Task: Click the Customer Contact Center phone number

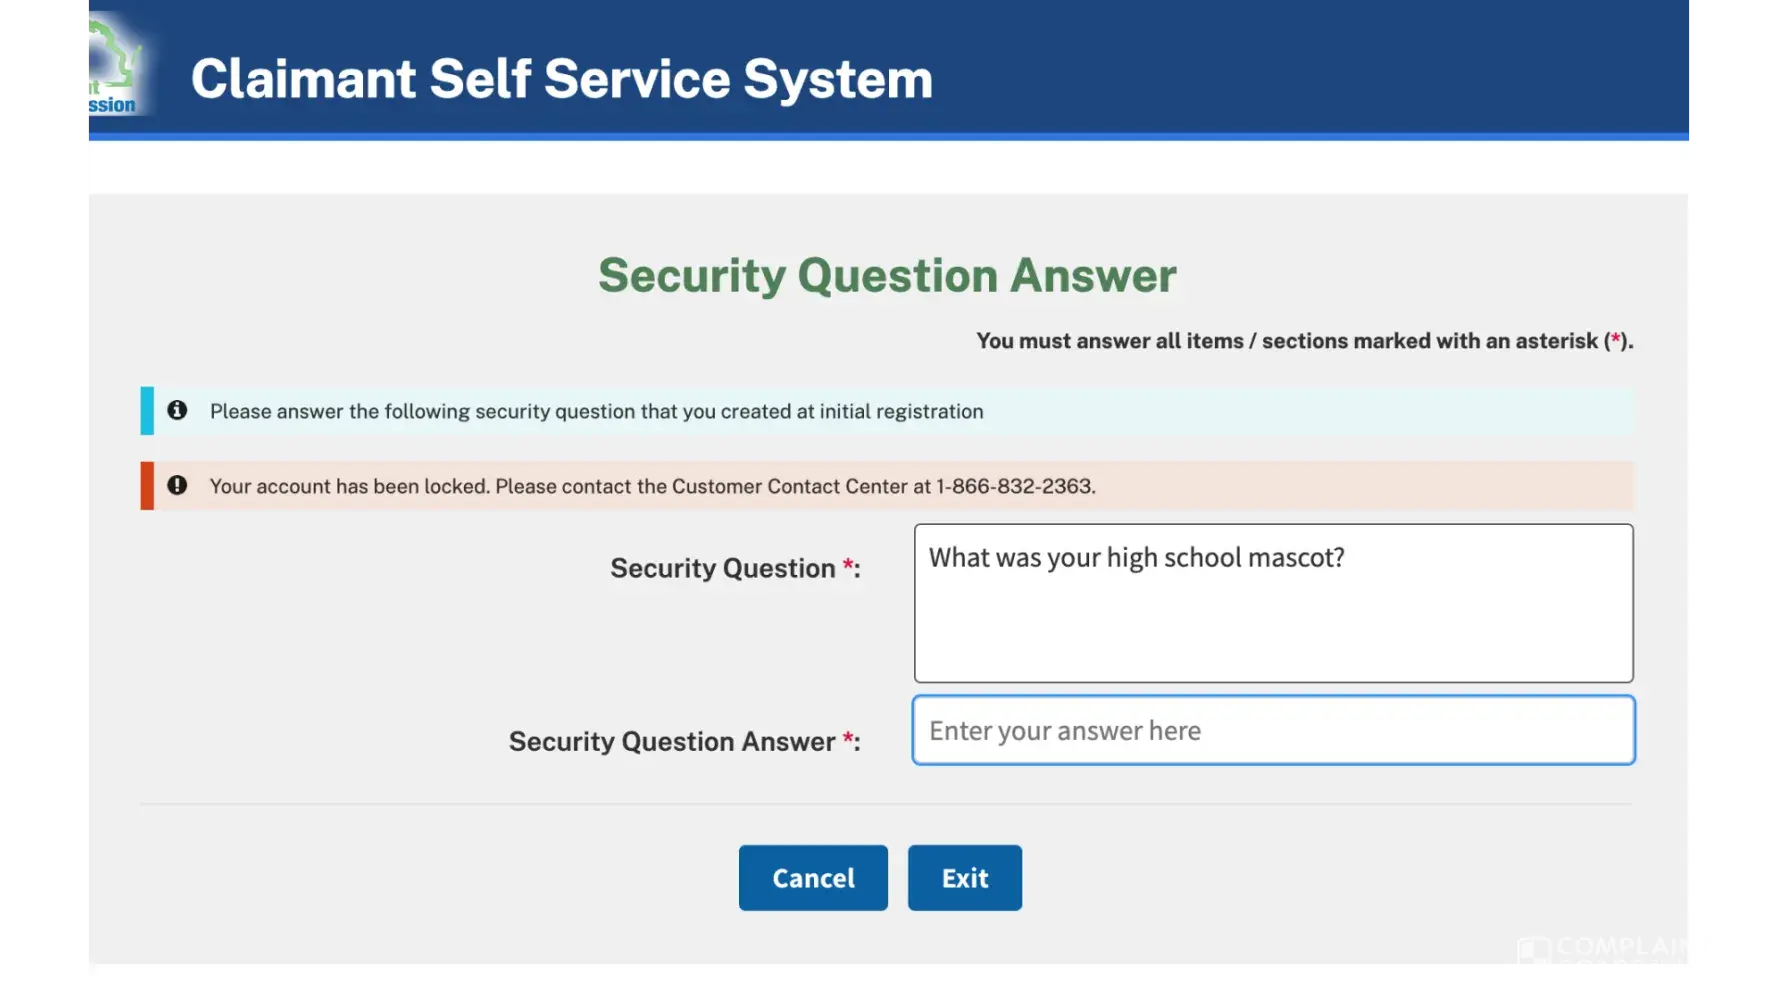Action: pos(1014,486)
